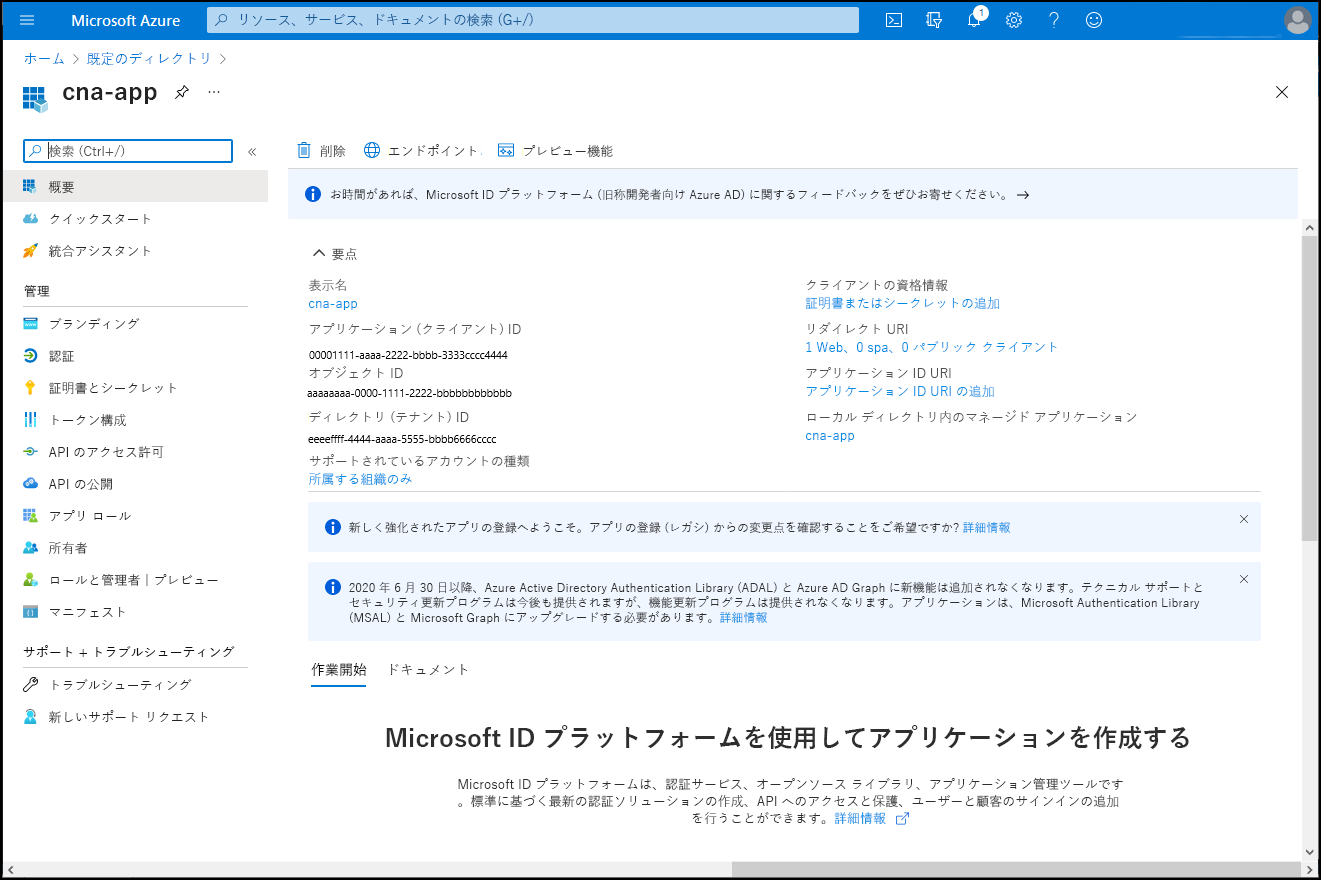Open the help question mark icon
This screenshot has height=880, width=1321.
(1054, 20)
